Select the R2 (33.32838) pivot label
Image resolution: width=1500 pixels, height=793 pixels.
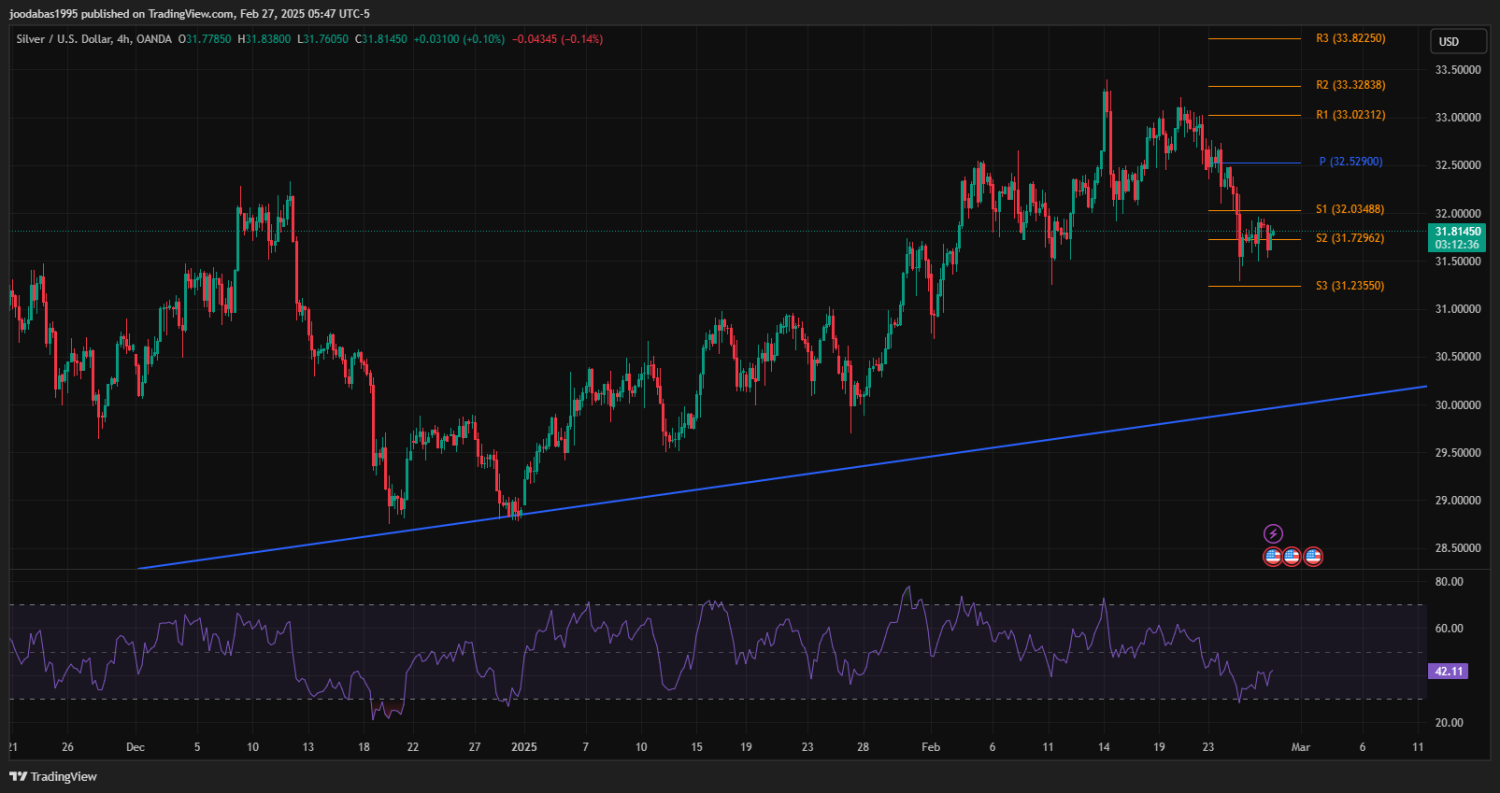(x=1350, y=86)
